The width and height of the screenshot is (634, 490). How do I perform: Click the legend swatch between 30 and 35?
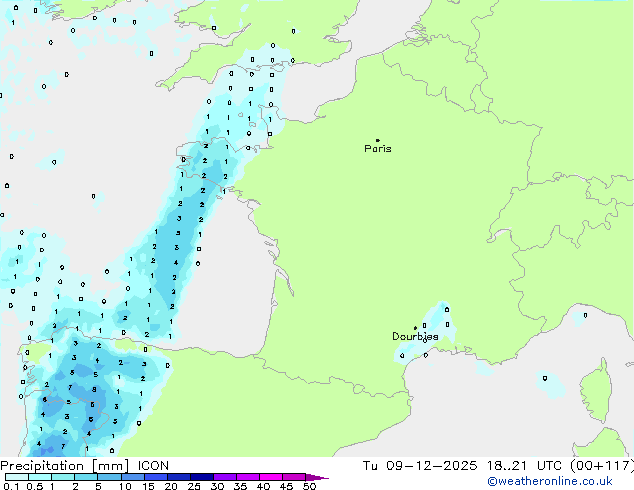224,477
